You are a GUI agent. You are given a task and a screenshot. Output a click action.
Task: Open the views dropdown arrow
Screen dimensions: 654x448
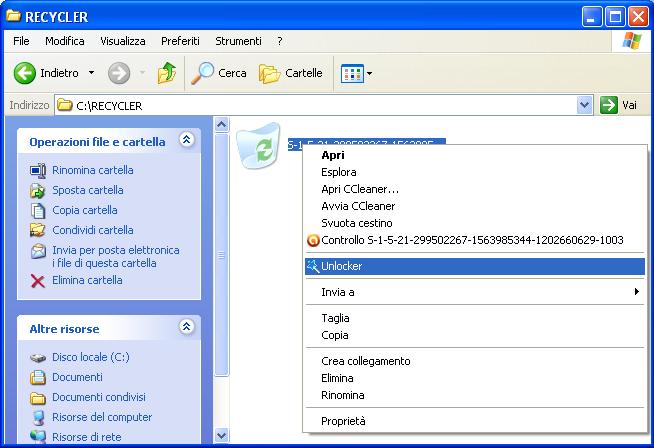pos(370,74)
